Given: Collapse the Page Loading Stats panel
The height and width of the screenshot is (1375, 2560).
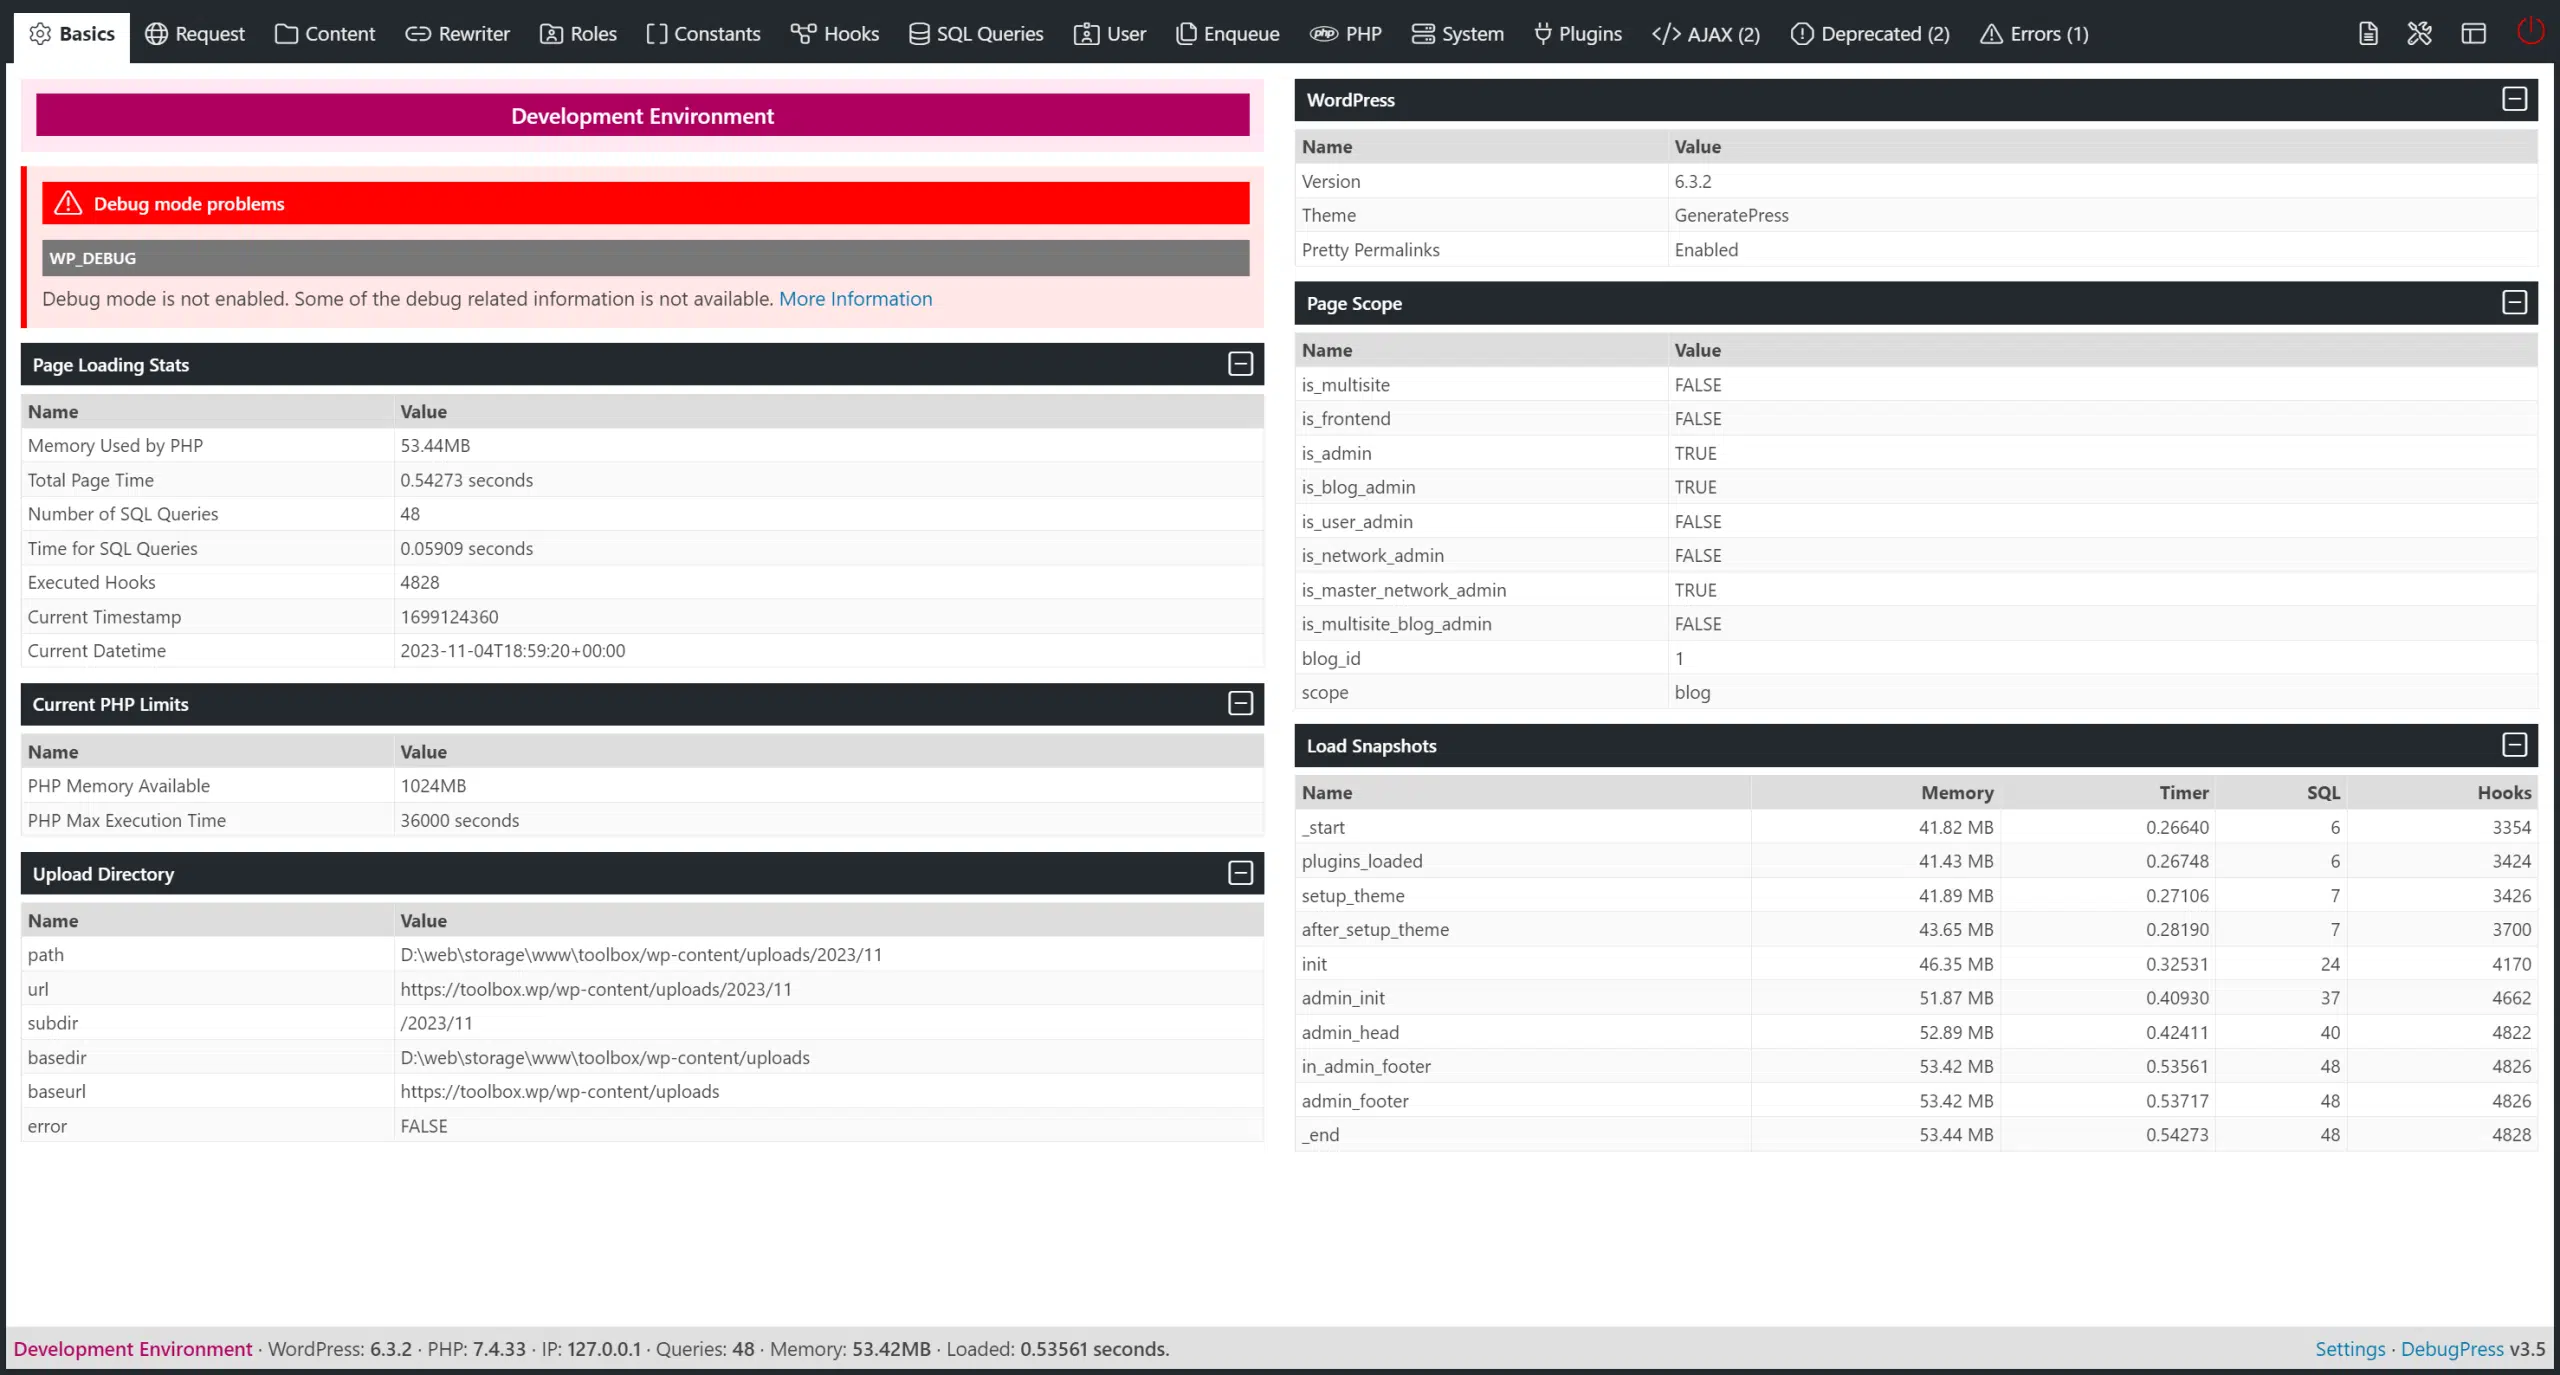Looking at the screenshot, I should [1240, 364].
